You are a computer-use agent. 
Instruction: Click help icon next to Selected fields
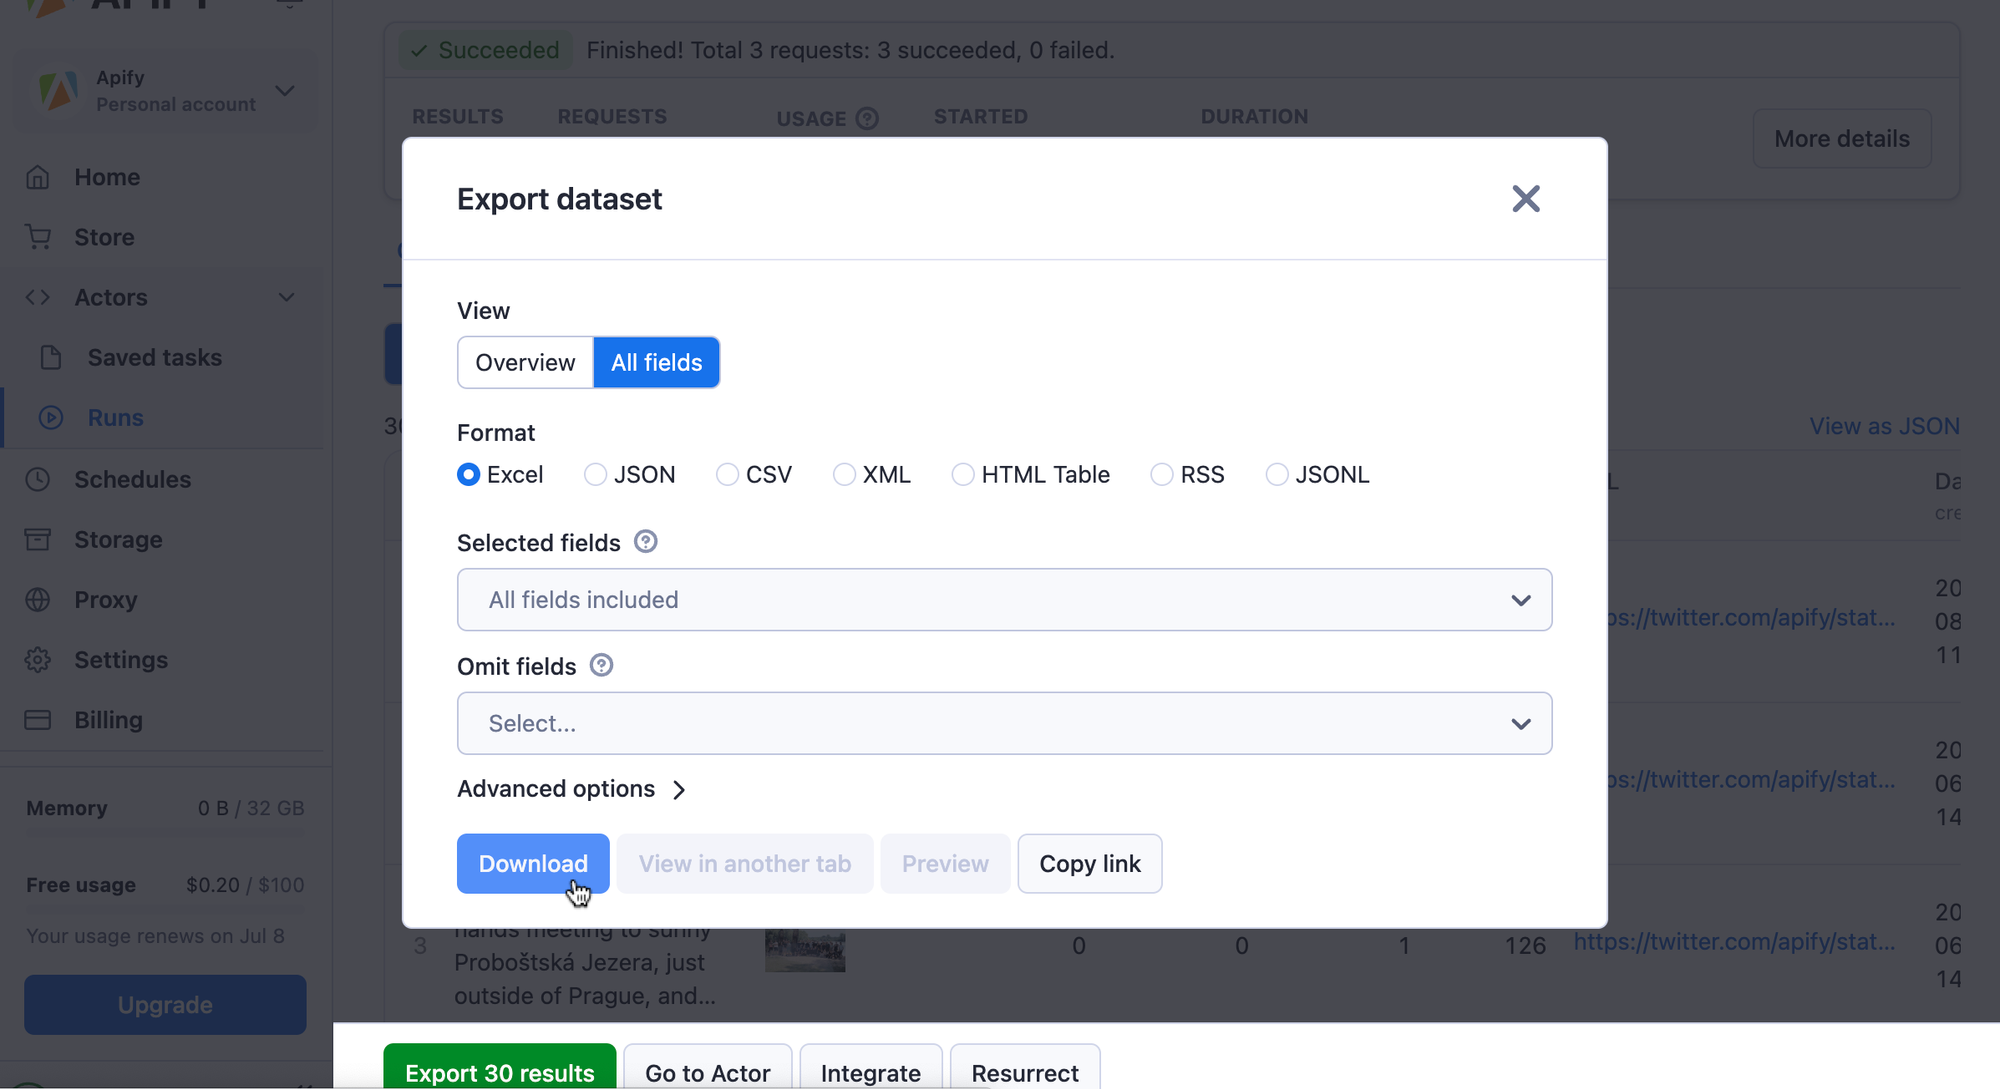pyautogui.click(x=646, y=542)
